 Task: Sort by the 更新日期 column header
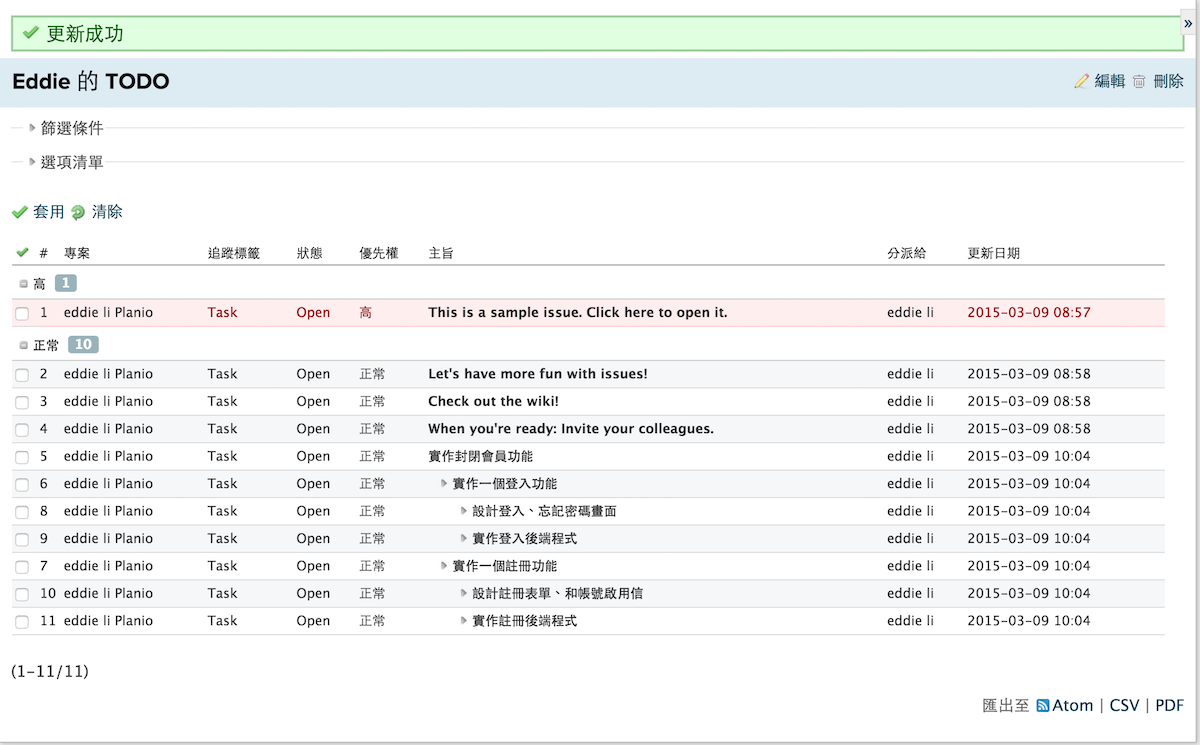tap(994, 253)
